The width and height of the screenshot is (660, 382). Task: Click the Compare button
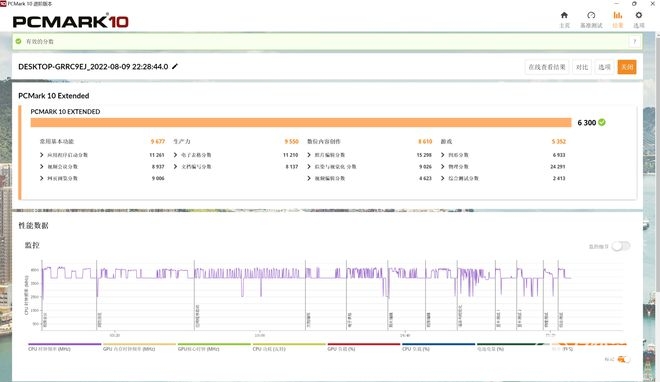[582, 67]
